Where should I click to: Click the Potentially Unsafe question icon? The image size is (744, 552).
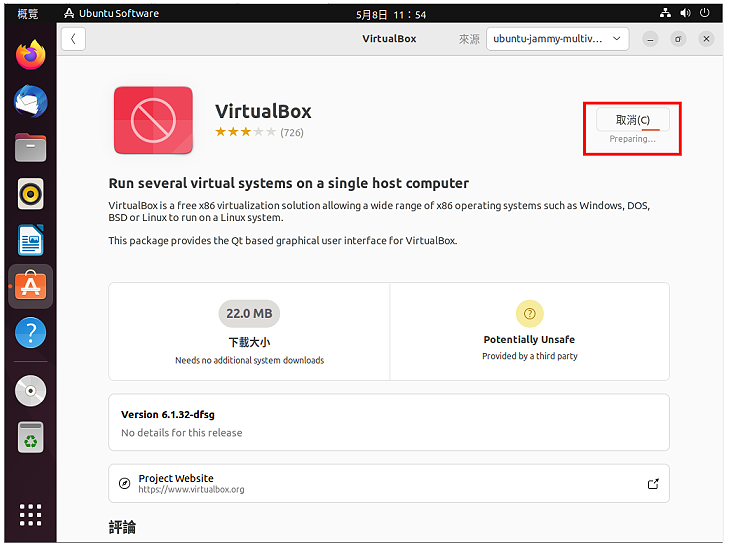click(530, 314)
